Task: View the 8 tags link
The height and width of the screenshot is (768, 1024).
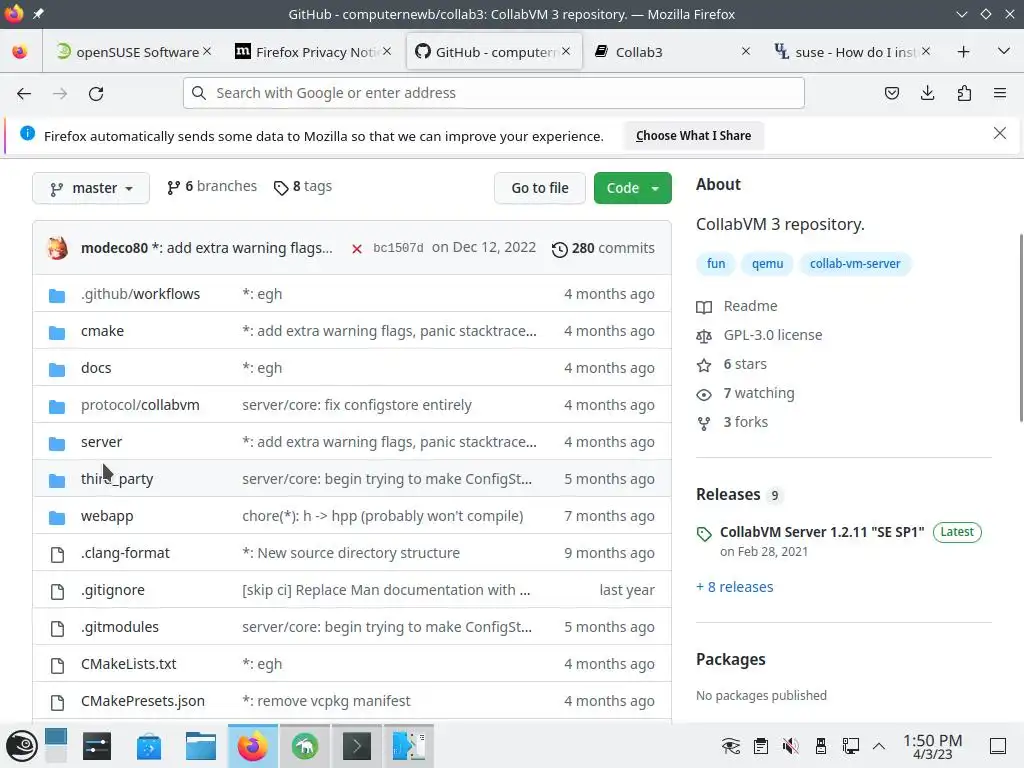Action: 303,187
